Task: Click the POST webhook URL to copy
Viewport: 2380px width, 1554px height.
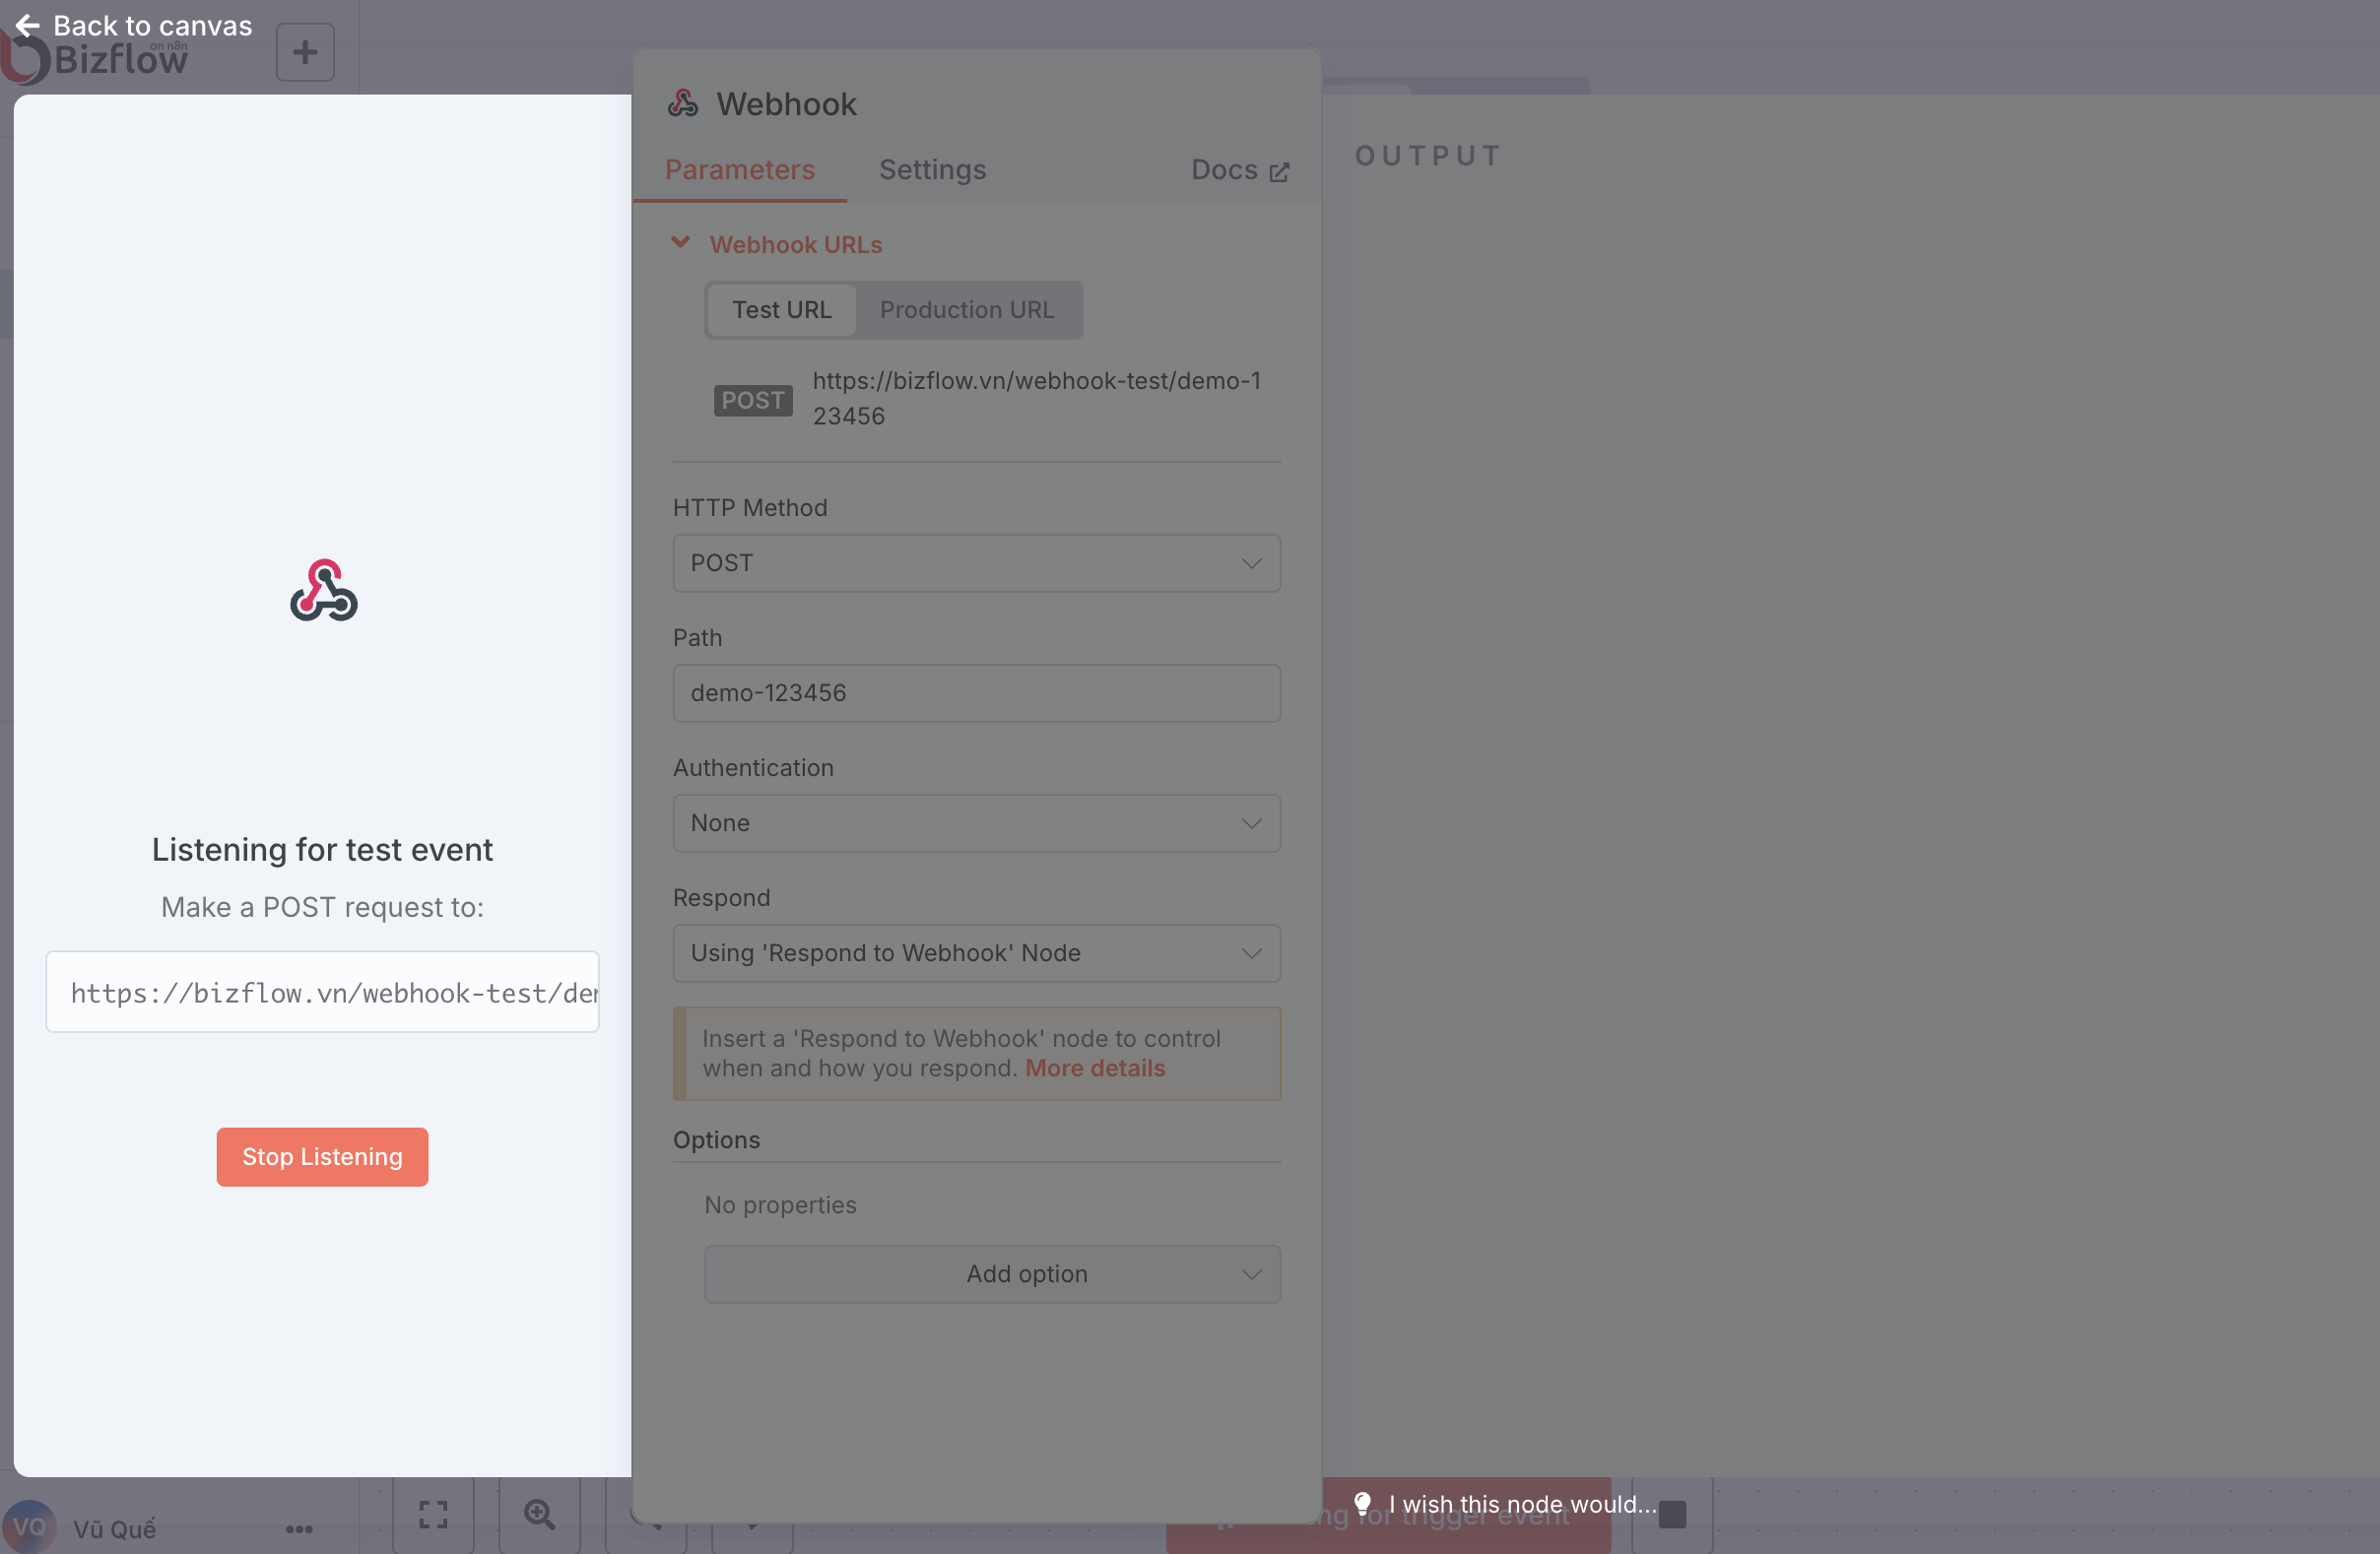Action: click(1036, 398)
